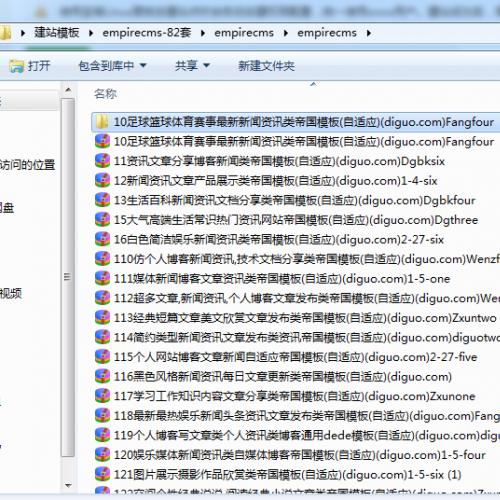500x500 pixels.
Task: Click the navigation pane scrollbar thumb
Action: [x=68, y=277]
